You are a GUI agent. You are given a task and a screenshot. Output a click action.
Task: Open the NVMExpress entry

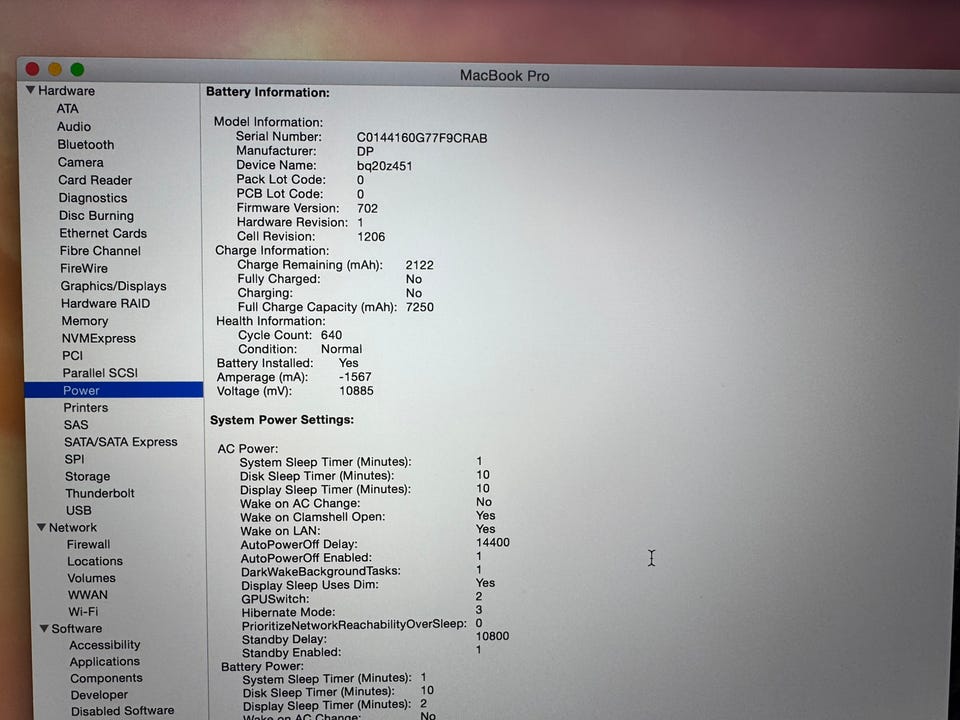point(99,338)
